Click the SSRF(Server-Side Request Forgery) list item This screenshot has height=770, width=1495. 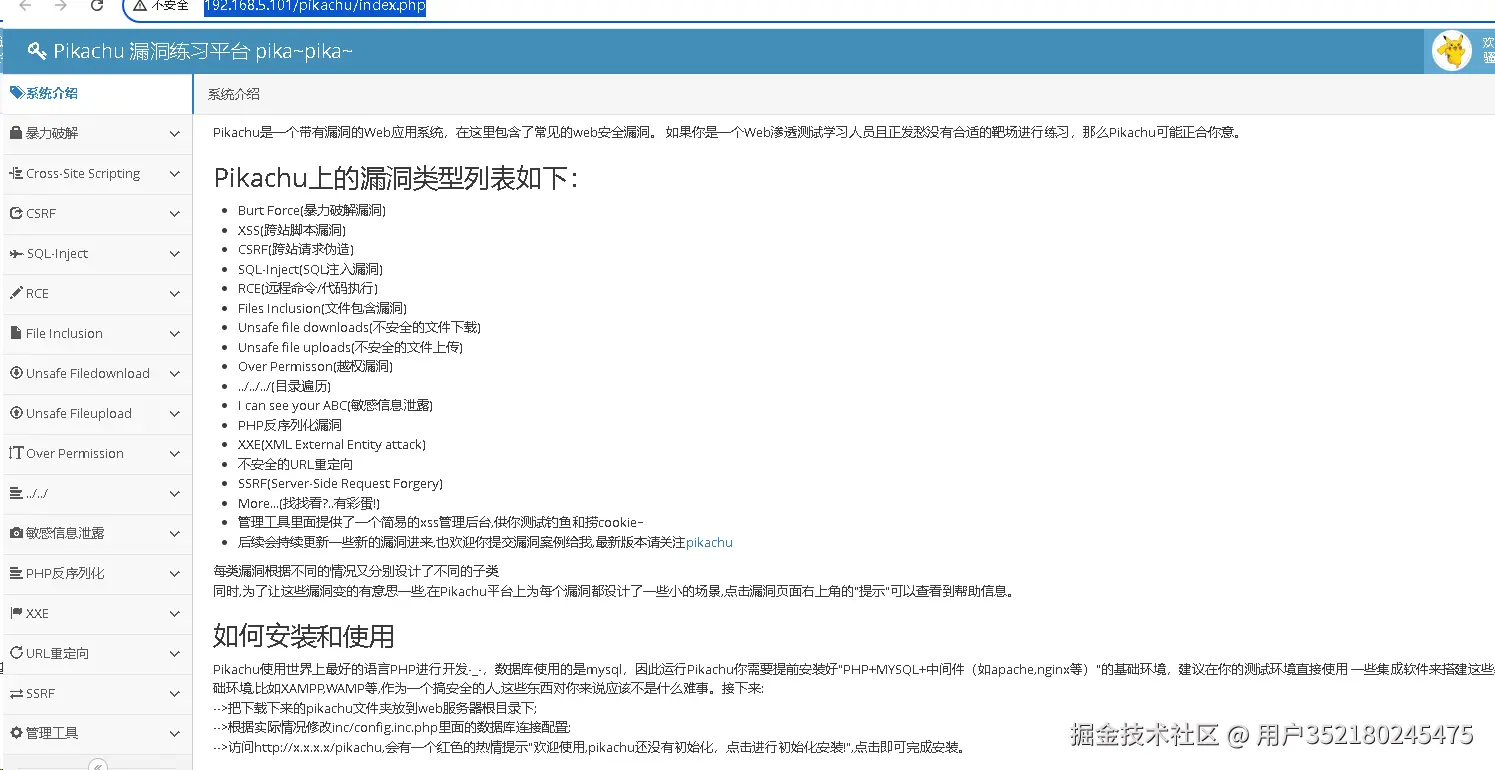340,483
